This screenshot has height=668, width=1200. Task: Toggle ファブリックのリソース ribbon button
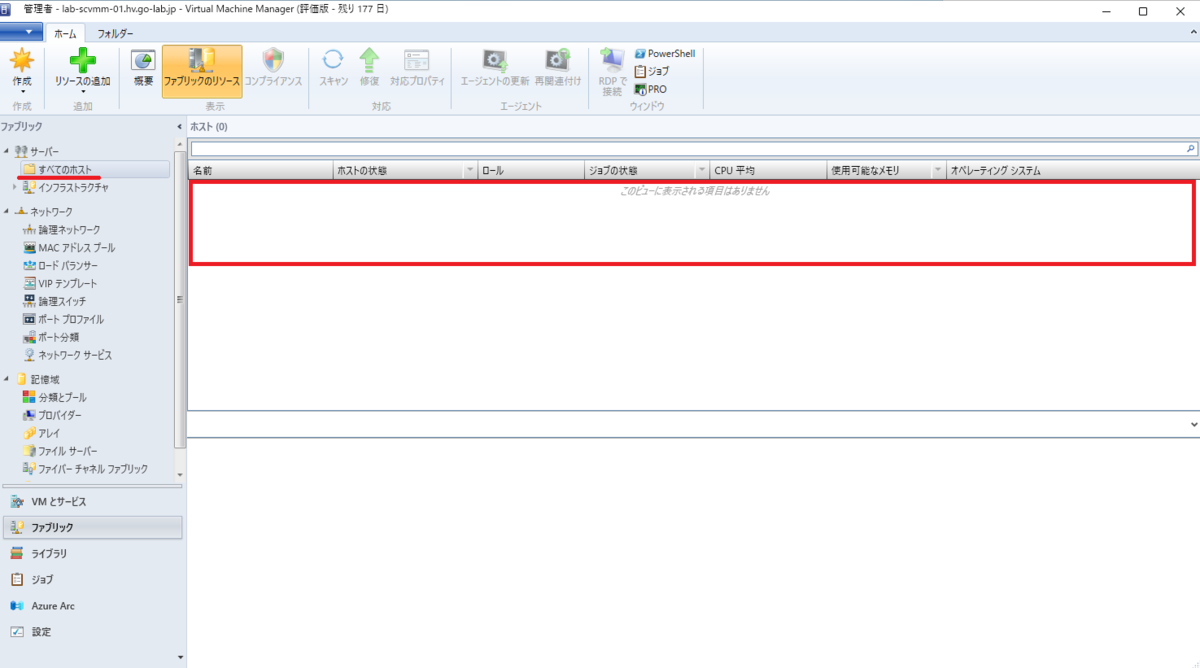202,70
